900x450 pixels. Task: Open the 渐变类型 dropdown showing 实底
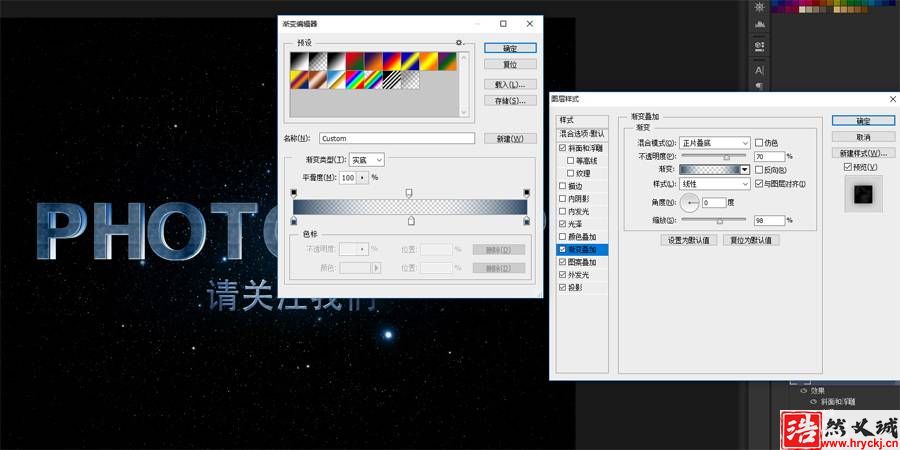(x=366, y=160)
